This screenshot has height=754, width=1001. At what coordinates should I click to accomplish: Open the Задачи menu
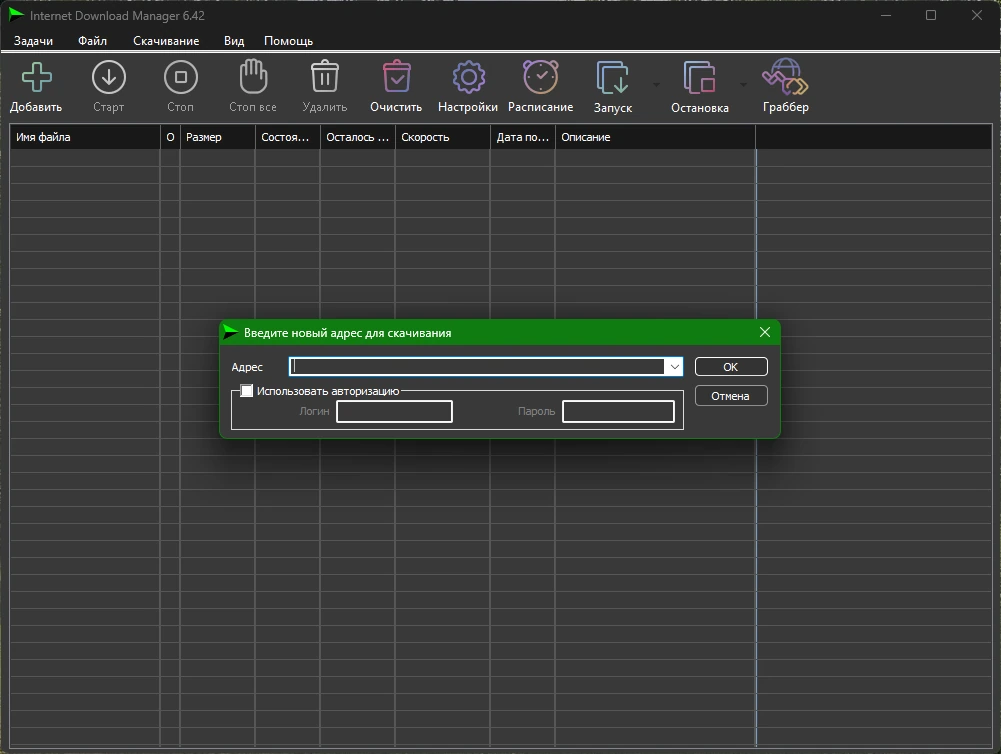click(x=33, y=41)
